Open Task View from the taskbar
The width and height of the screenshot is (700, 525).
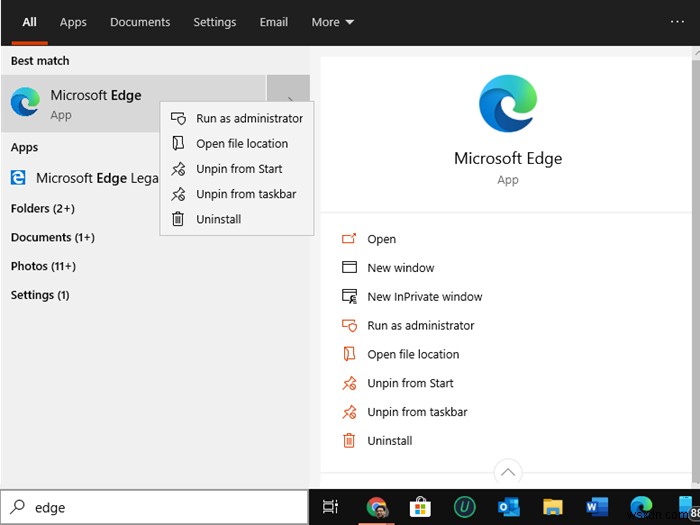click(330, 507)
